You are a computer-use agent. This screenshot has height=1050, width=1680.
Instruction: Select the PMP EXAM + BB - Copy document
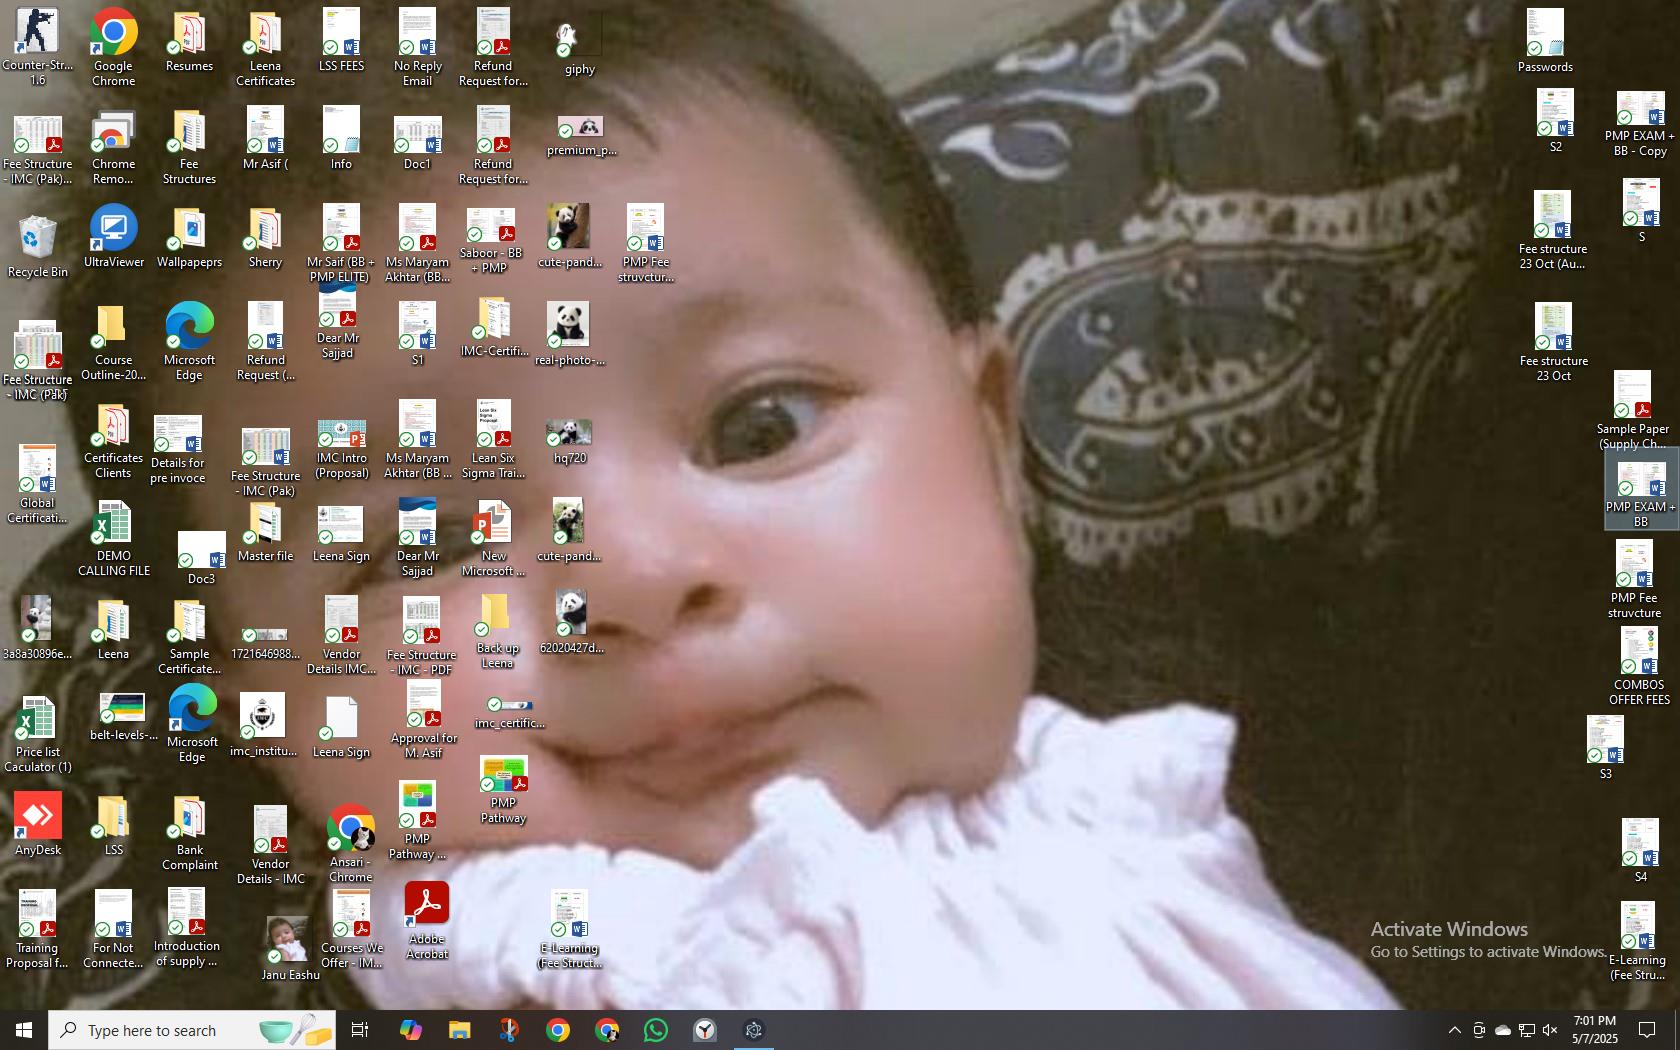[x=1640, y=125]
